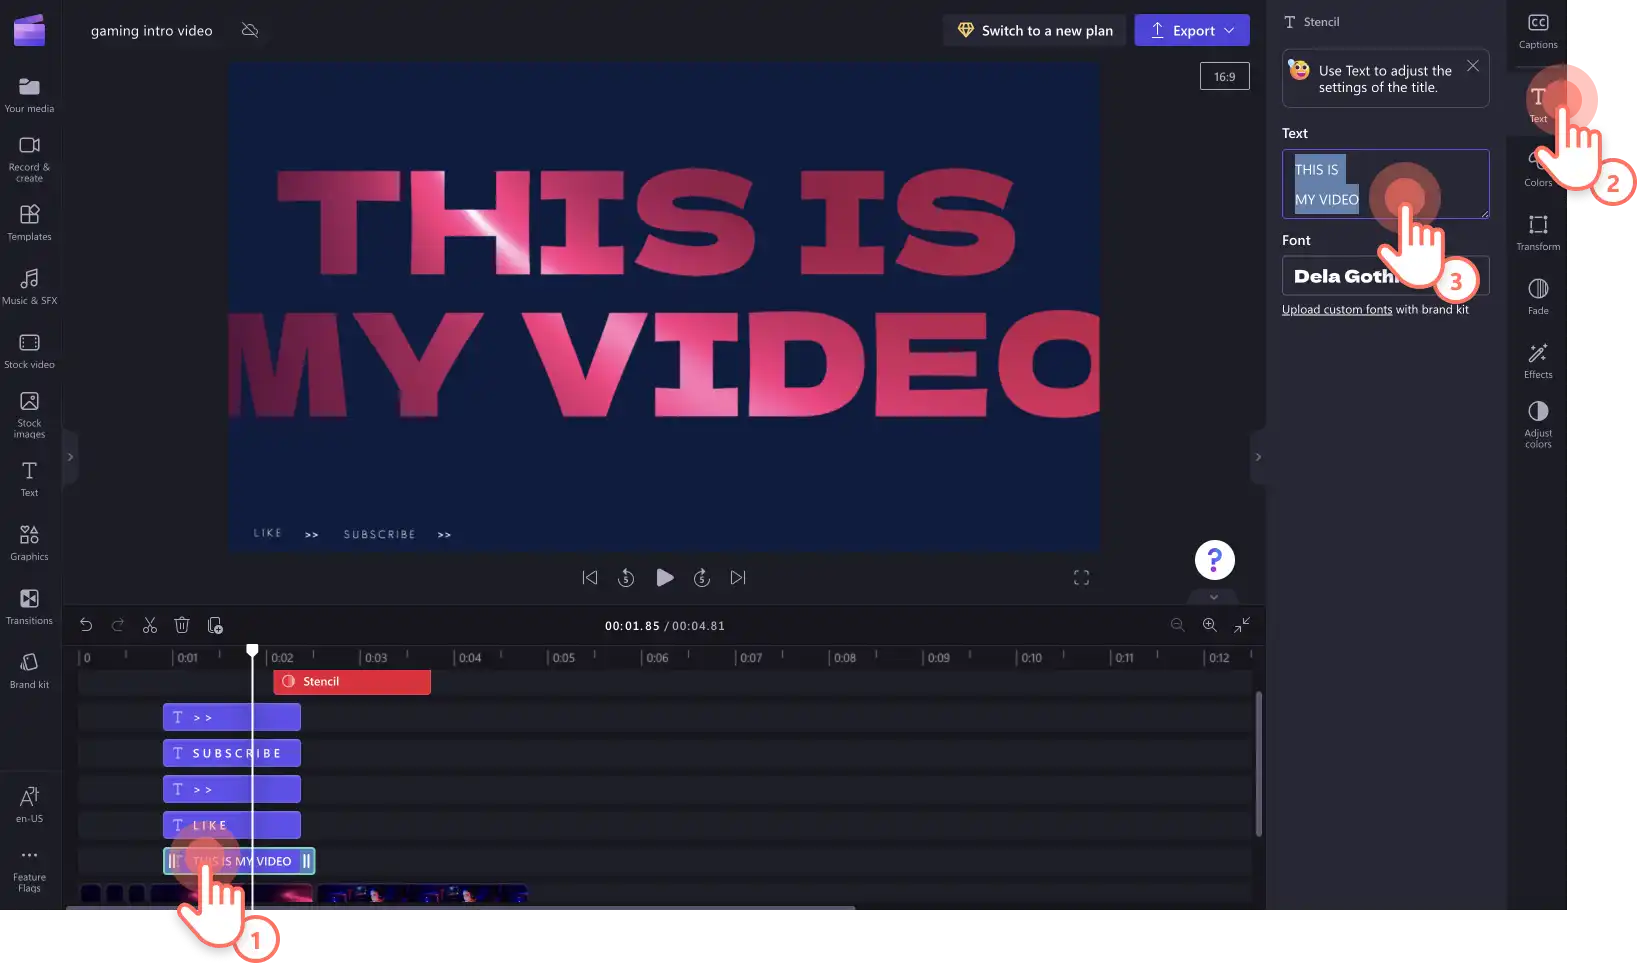Select the 16:9 aspect ratio button
Image resolution: width=1637 pixels, height=964 pixels.
point(1225,77)
